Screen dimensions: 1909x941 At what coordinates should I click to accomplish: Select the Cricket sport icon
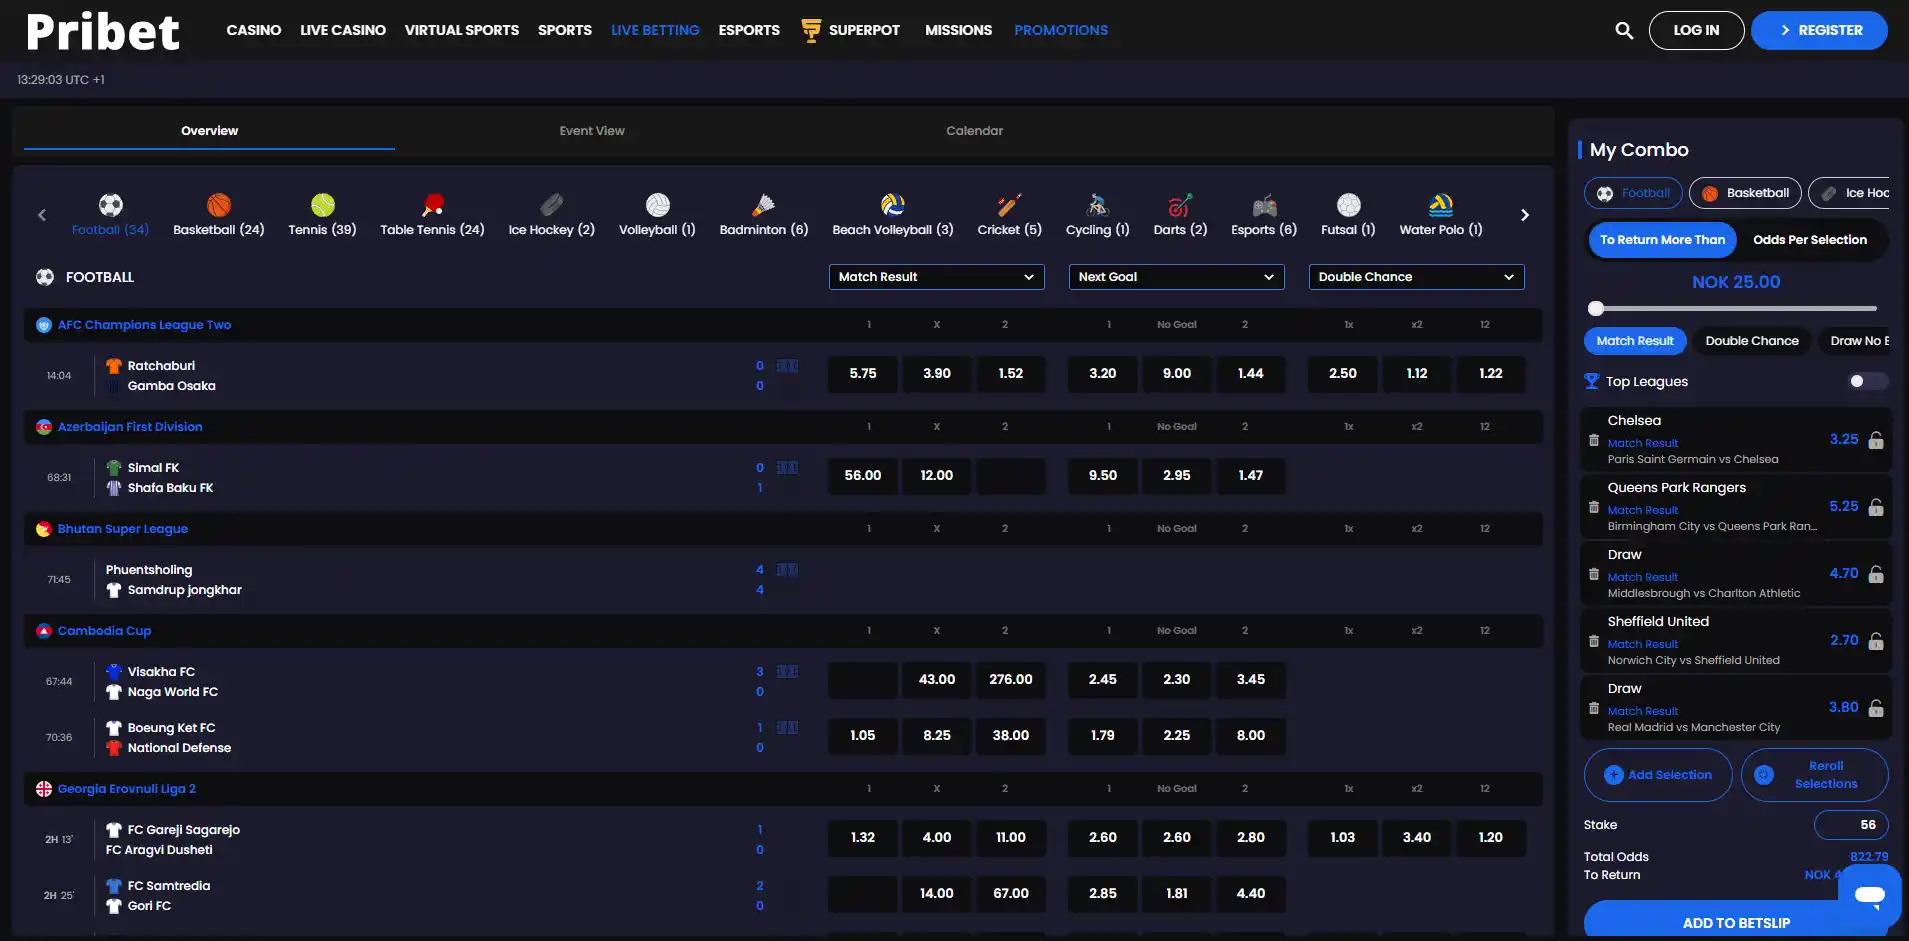point(1009,205)
